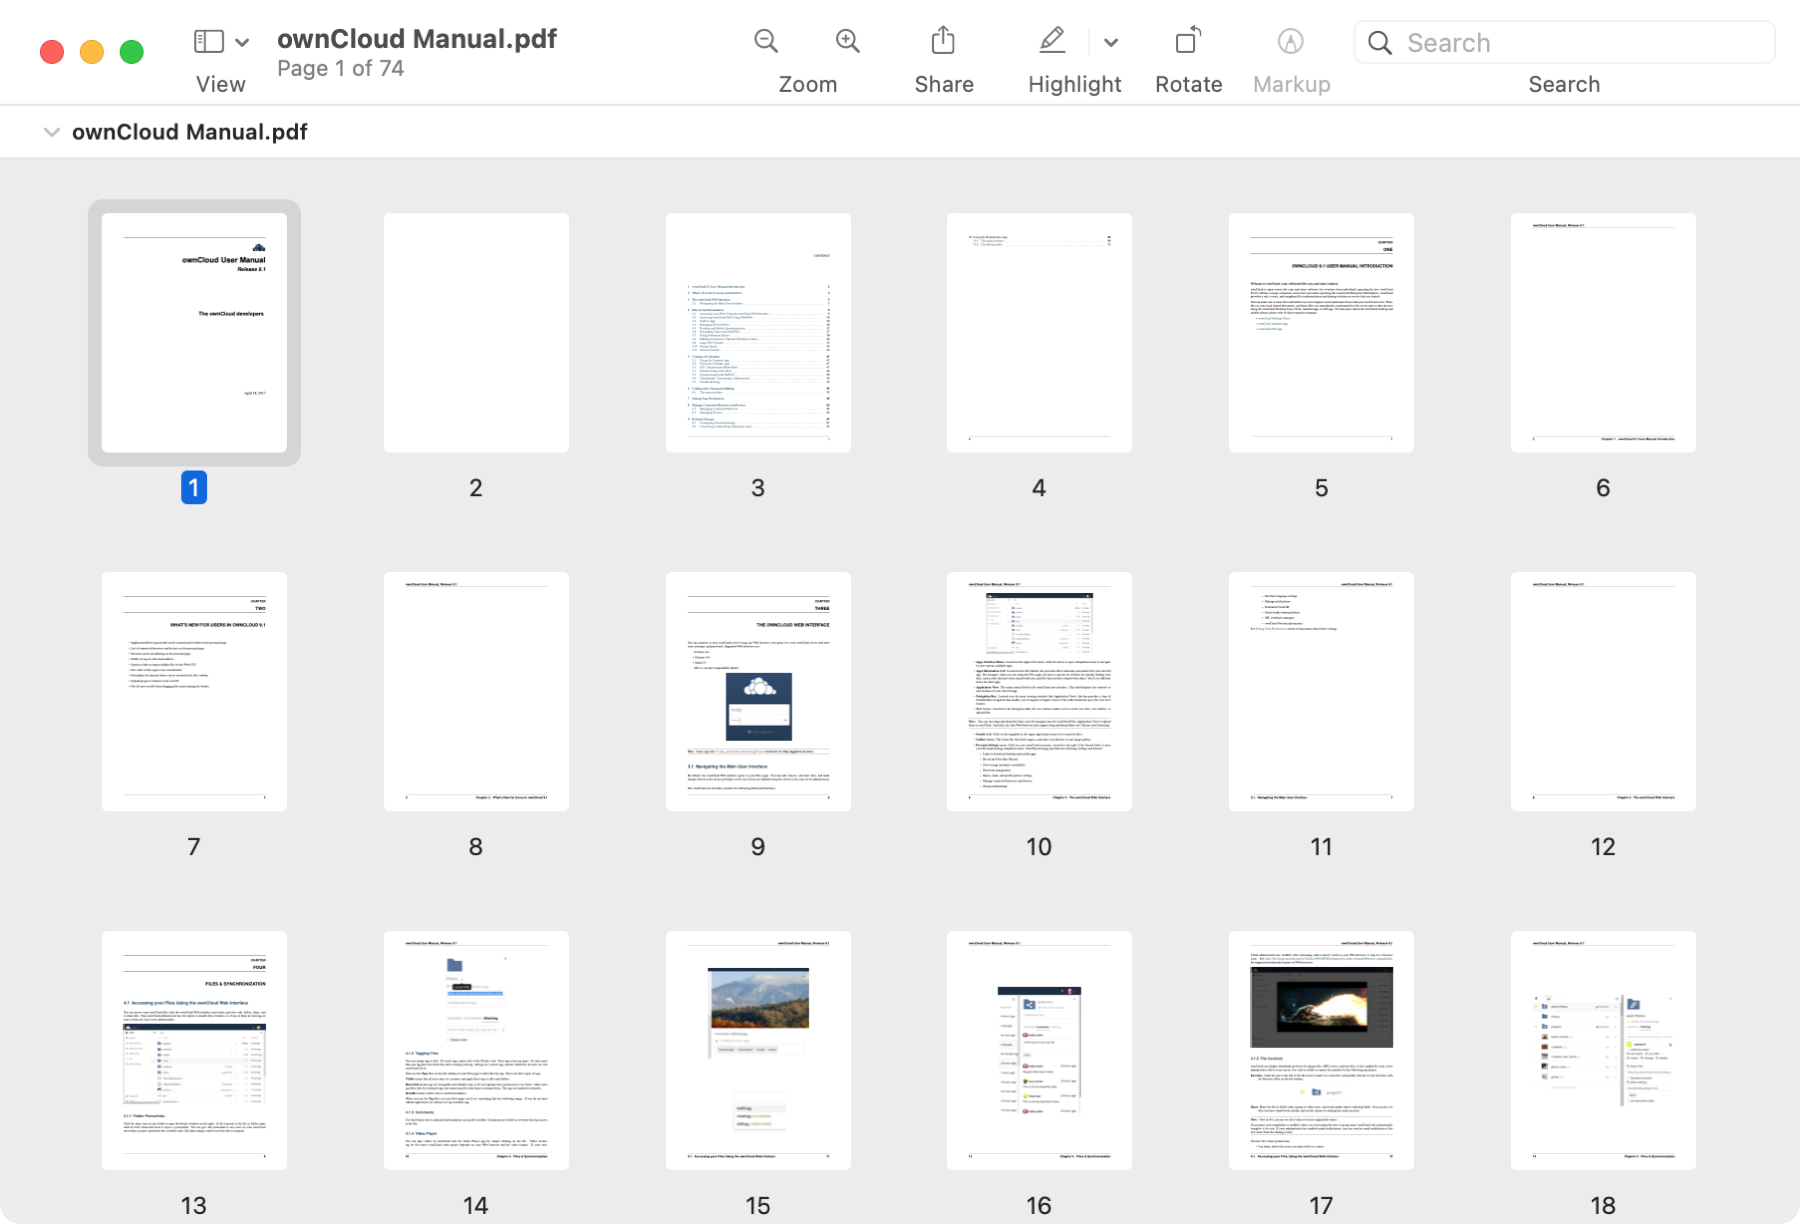Click the Search magnifier icon
The height and width of the screenshot is (1224, 1800).
1380,43
